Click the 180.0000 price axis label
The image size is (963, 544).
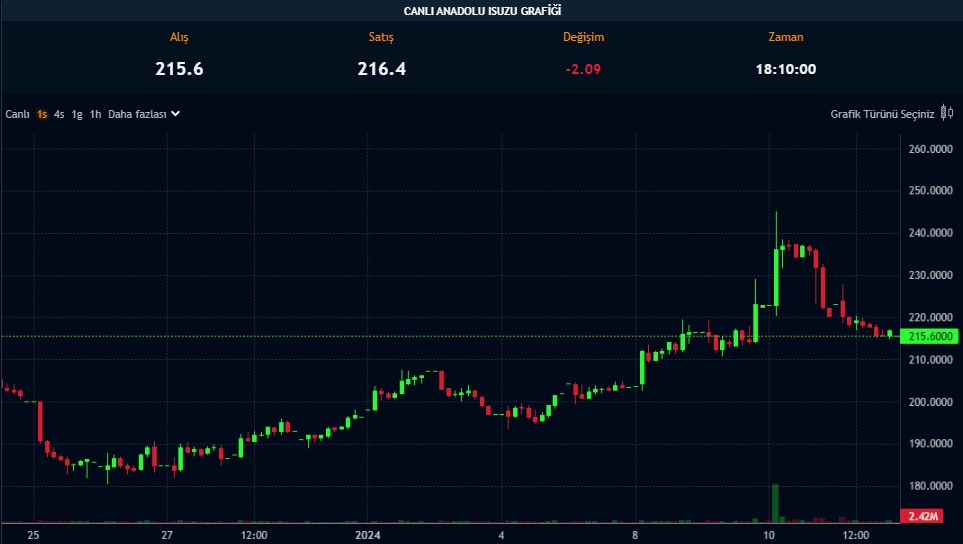(x=929, y=486)
